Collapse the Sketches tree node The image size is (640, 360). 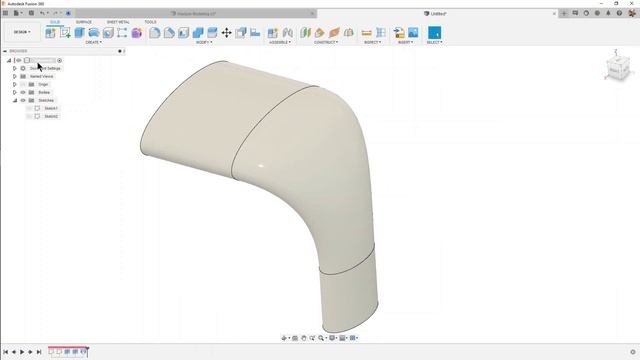(x=15, y=100)
